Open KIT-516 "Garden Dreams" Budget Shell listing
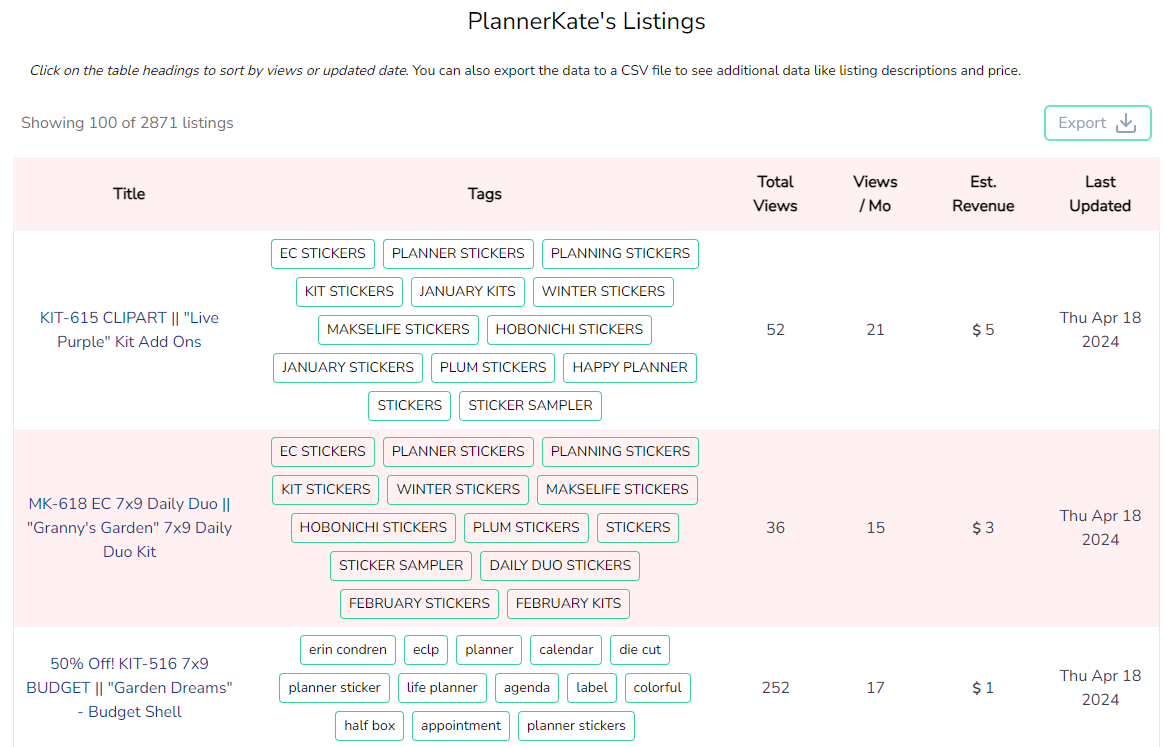This screenshot has width=1165, height=747. pos(129,687)
